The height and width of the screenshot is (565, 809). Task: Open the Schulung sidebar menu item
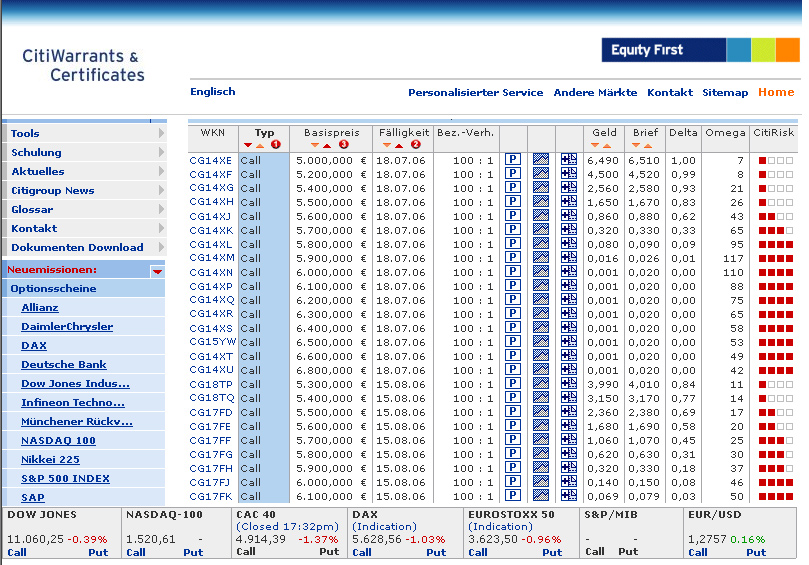pos(36,152)
